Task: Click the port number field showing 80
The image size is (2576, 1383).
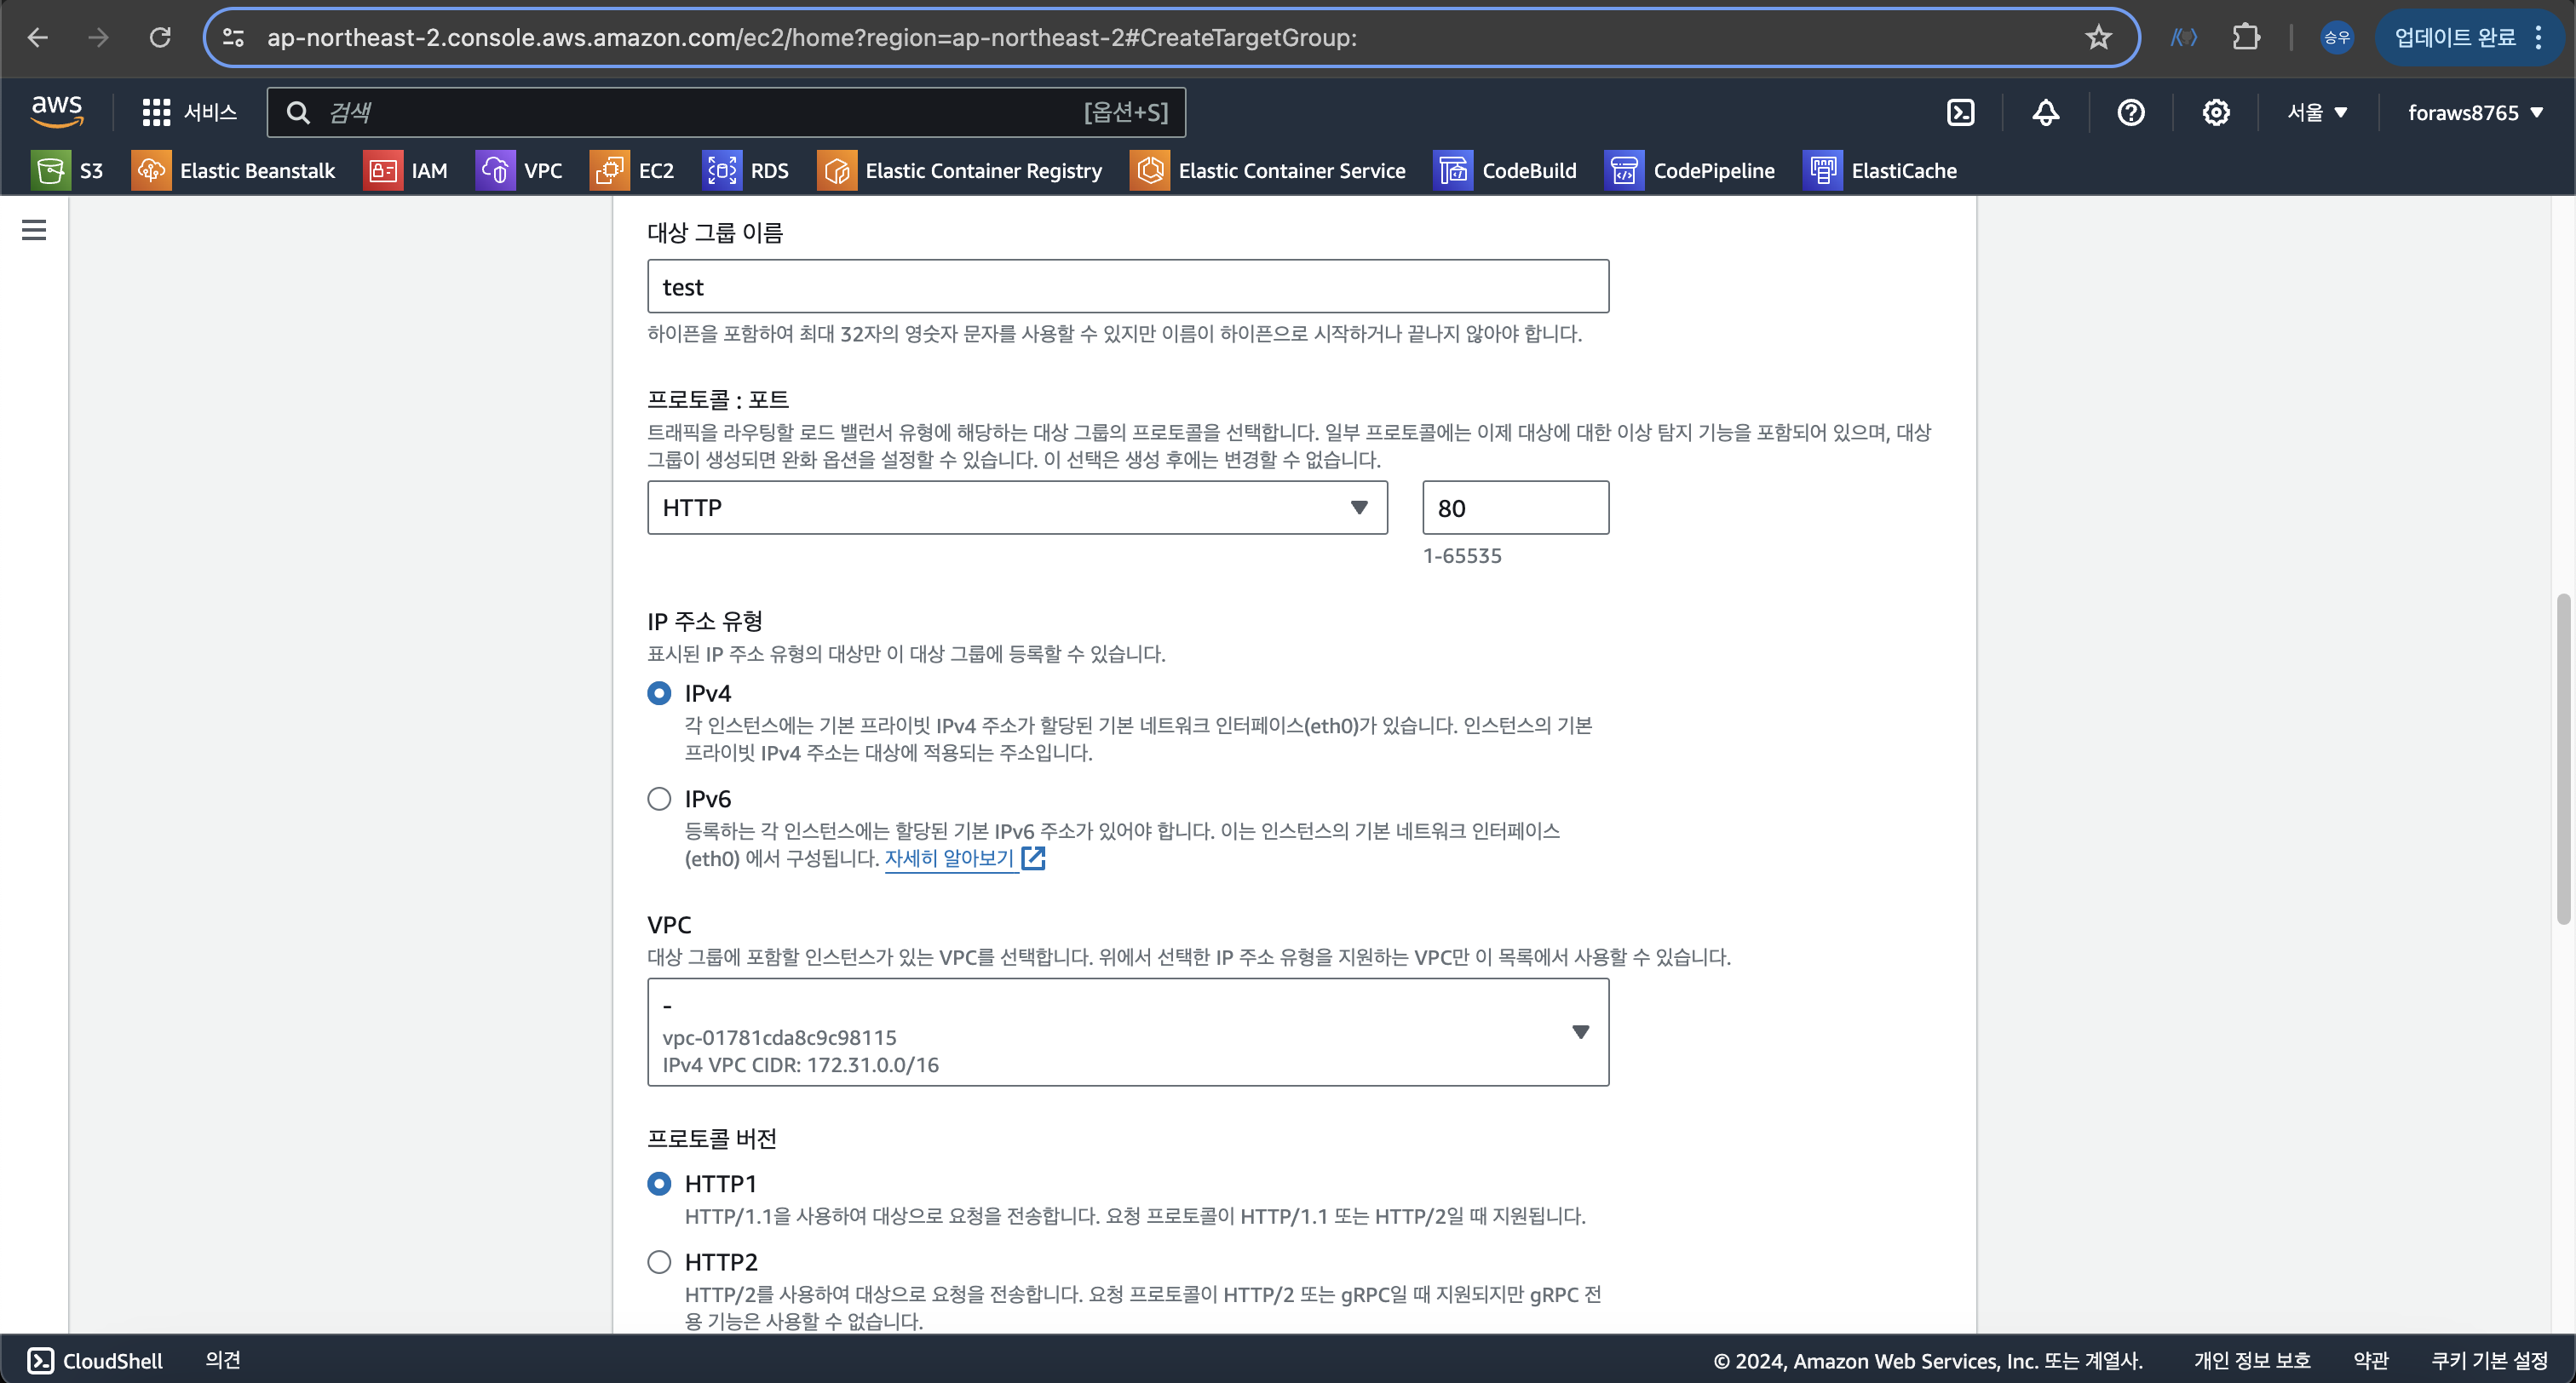Action: pos(1514,508)
